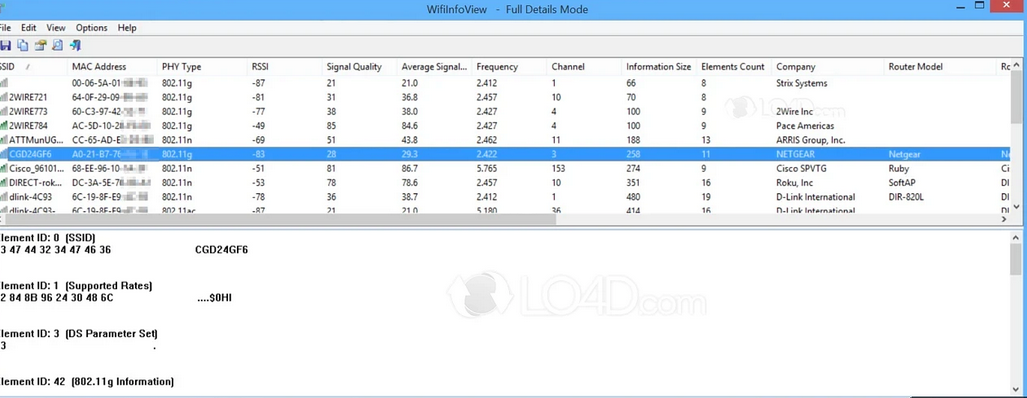The width and height of the screenshot is (1027, 398).
Task: Click the Element ID: 3 (DS Parameter Set) heading
Action: point(79,334)
